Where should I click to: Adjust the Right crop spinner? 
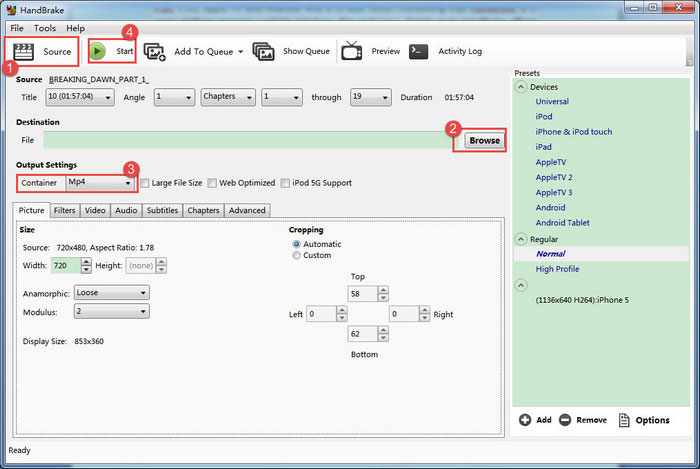(x=425, y=314)
